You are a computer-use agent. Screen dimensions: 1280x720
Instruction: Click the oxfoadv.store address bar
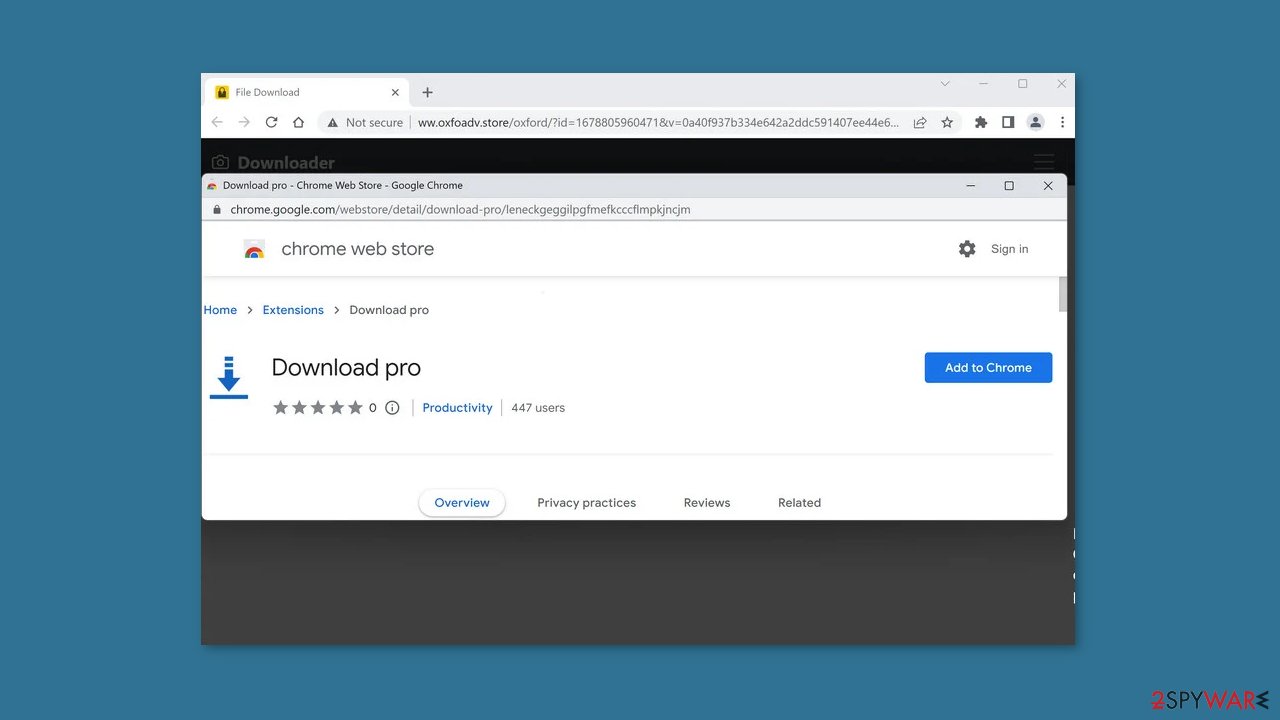click(658, 122)
